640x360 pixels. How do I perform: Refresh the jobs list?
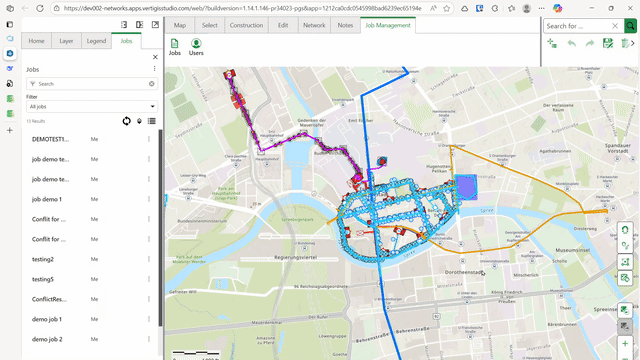(127, 121)
